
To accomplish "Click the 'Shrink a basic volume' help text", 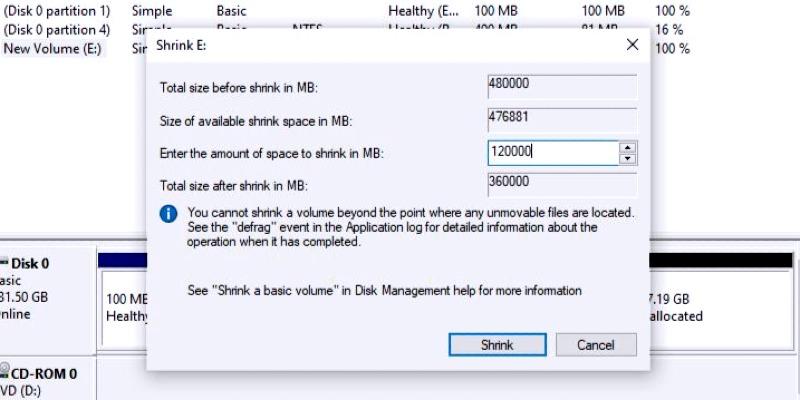I will [384, 291].
